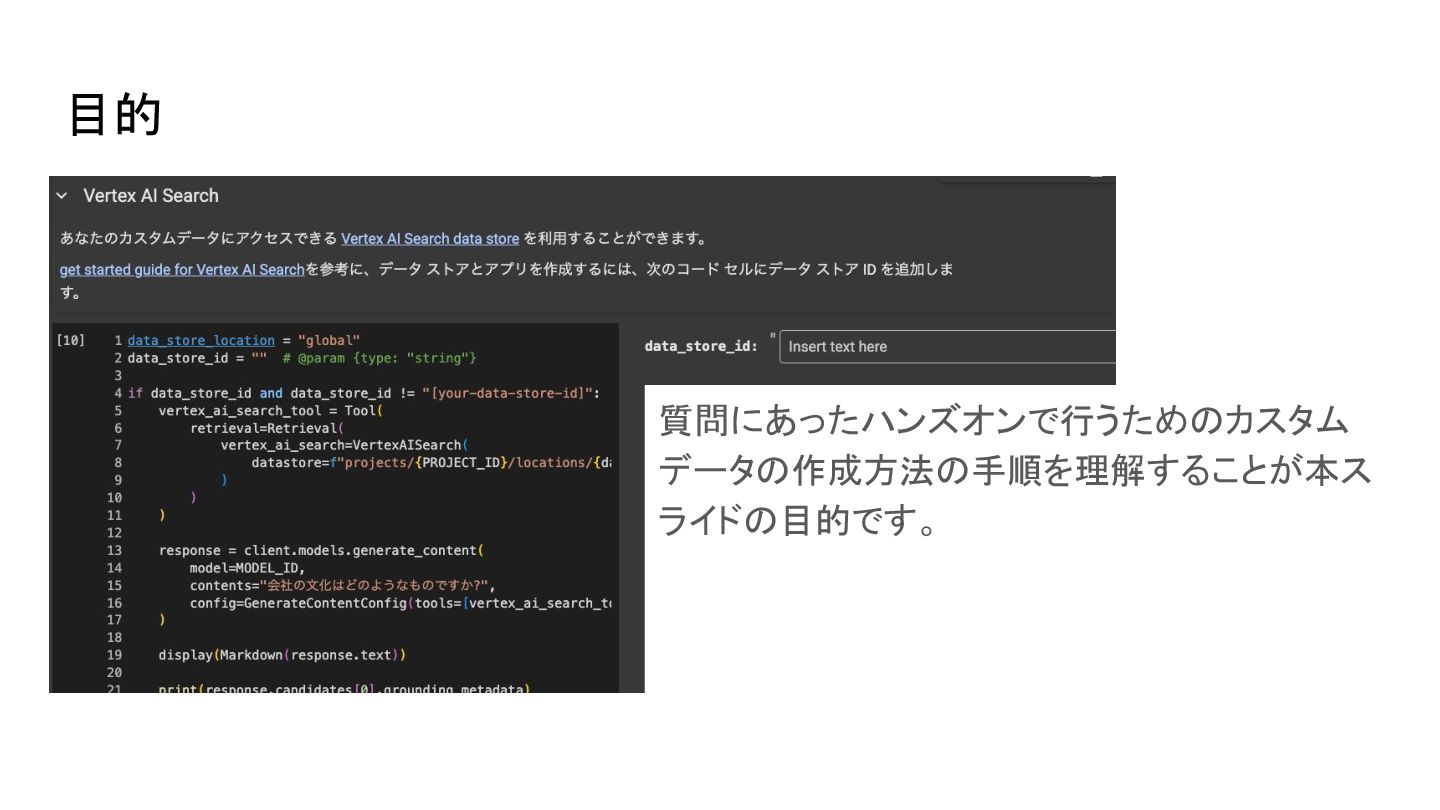Select the cell execution count [10]
The width and height of the screenshot is (1440, 810).
click(70, 340)
